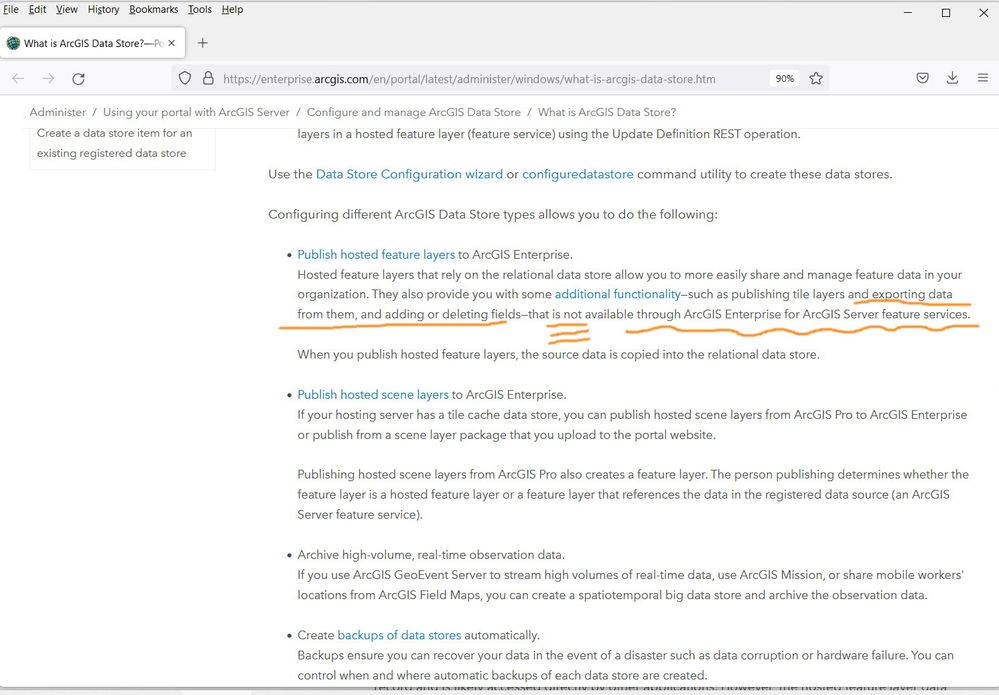
Task: Select the 'What is ArcGIS Data Store?' tab
Action: [x=93, y=43]
